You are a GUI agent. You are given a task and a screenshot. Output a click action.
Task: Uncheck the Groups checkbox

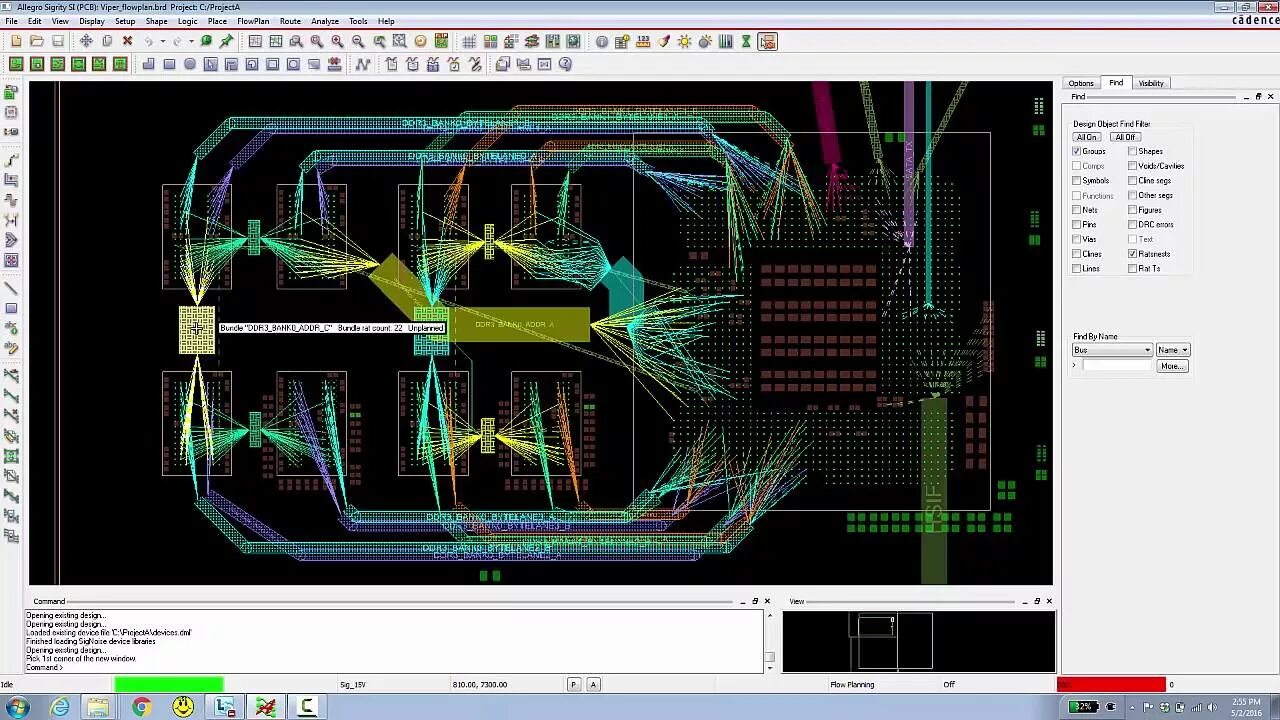click(1077, 151)
